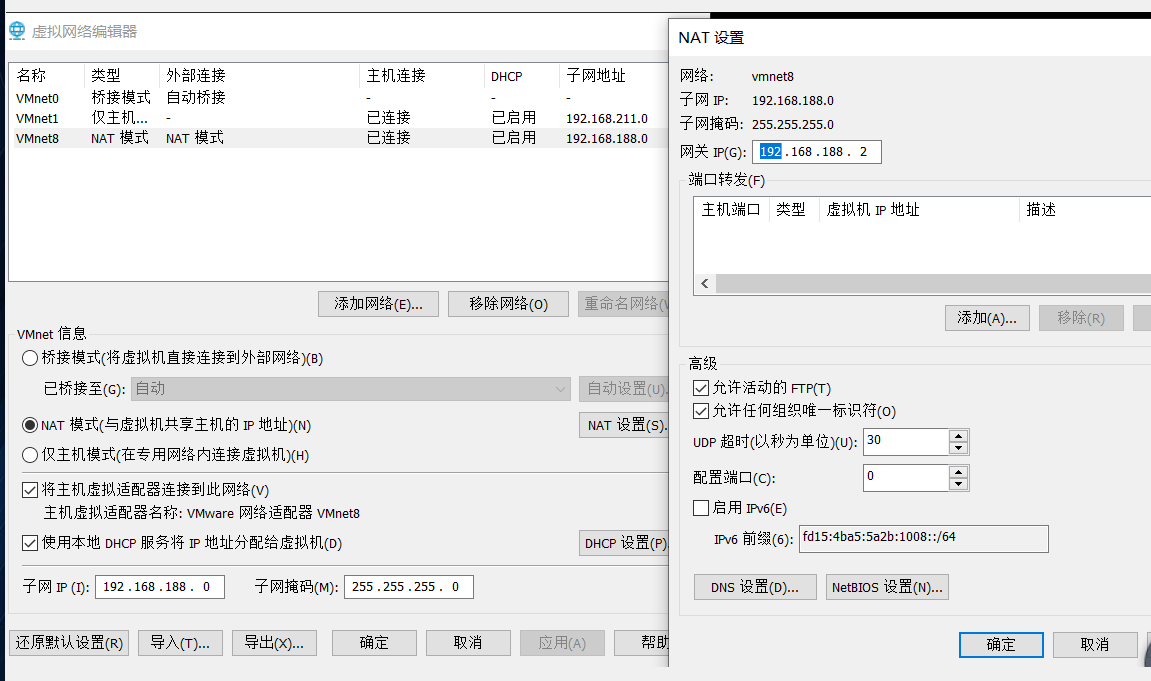Click the 类型 column header in network list

tap(122, 76)
